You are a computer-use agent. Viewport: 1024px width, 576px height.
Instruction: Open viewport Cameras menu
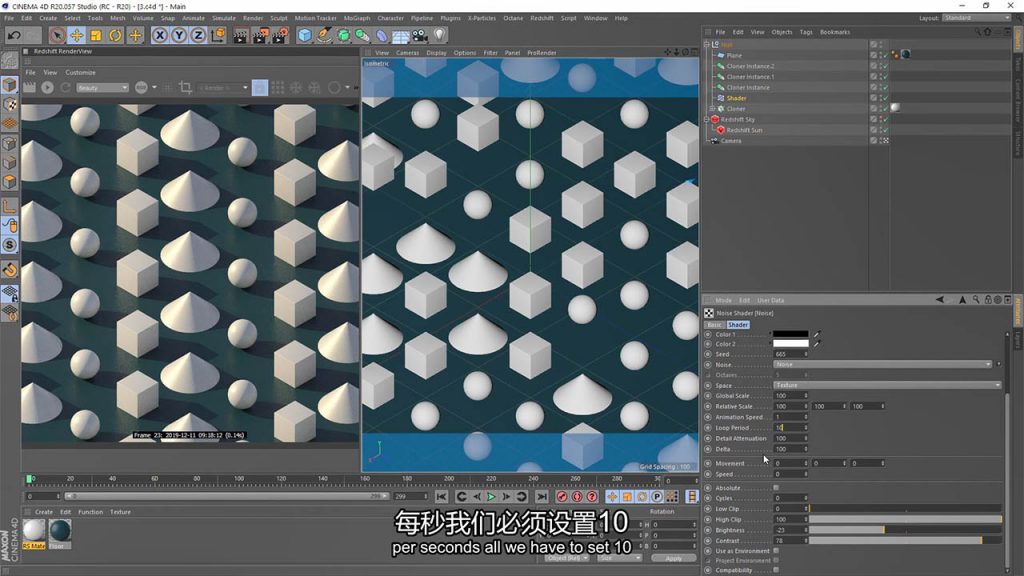(408, 53)
